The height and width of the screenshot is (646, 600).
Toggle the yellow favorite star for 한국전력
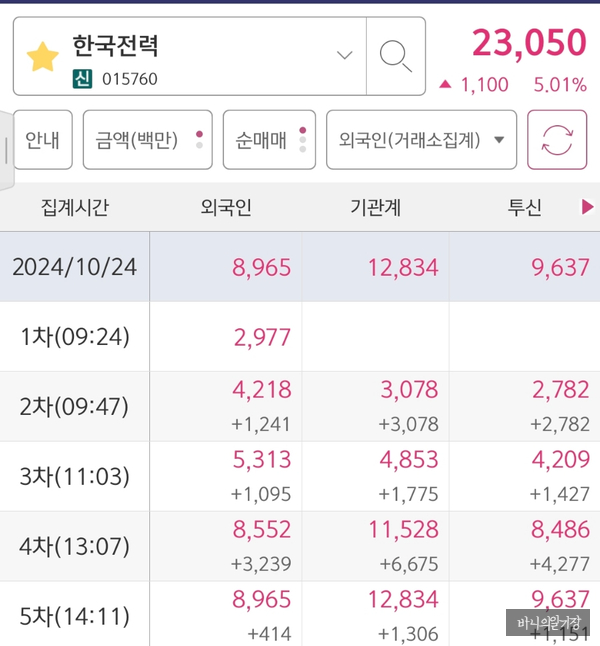click(x=42, y=57)
